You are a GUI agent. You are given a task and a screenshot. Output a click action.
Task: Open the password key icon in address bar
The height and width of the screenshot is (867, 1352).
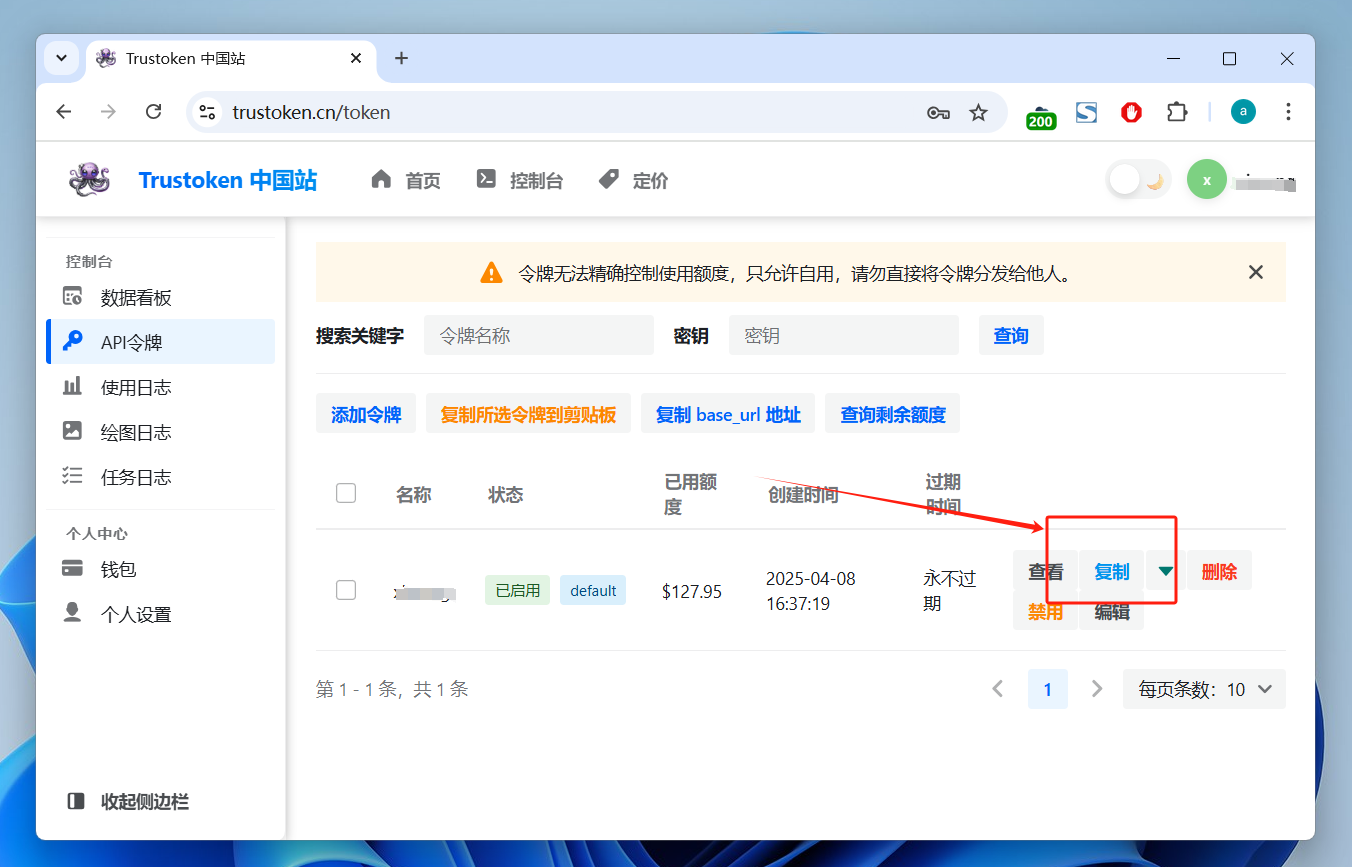pos(937,112)
